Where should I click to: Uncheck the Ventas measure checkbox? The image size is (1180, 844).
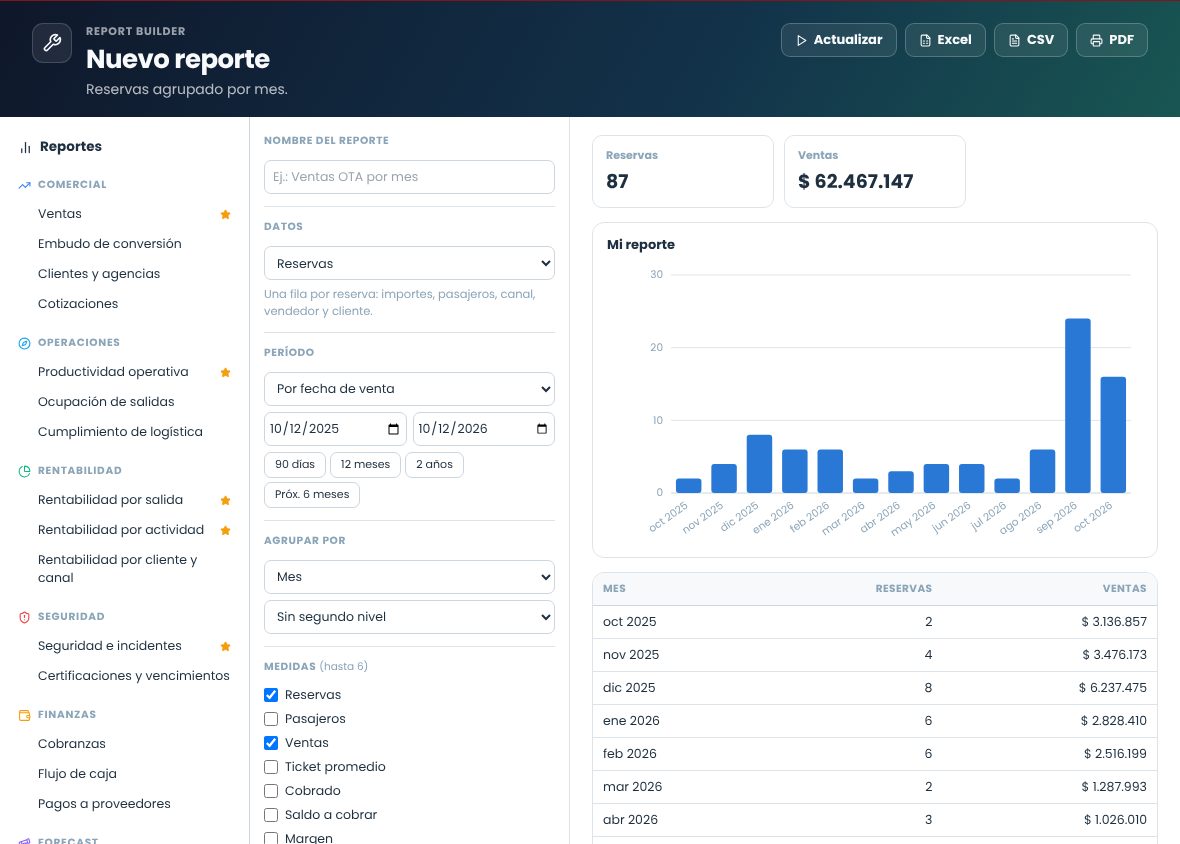[271, 743]
